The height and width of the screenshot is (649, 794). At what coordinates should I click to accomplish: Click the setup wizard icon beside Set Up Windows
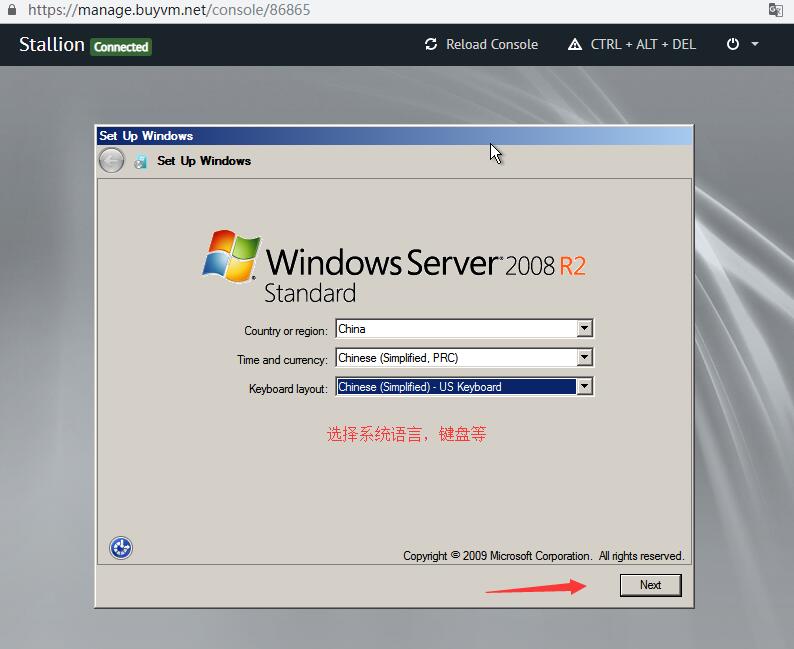pyautogui.click(x=140, y=161)
